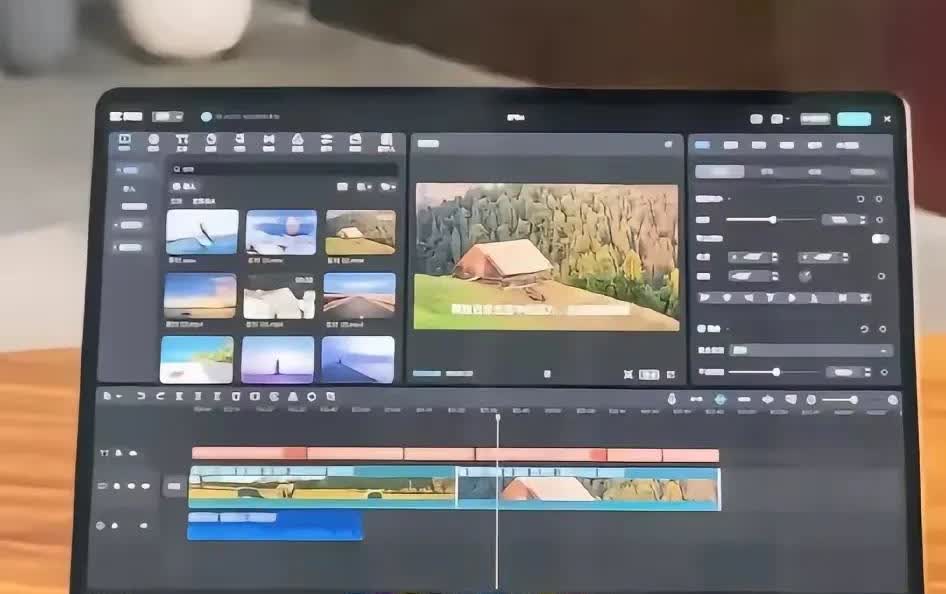946x594 pixels.
Task: Click the Delete clip icon in timeline toolbar
Action: (236, 396)
